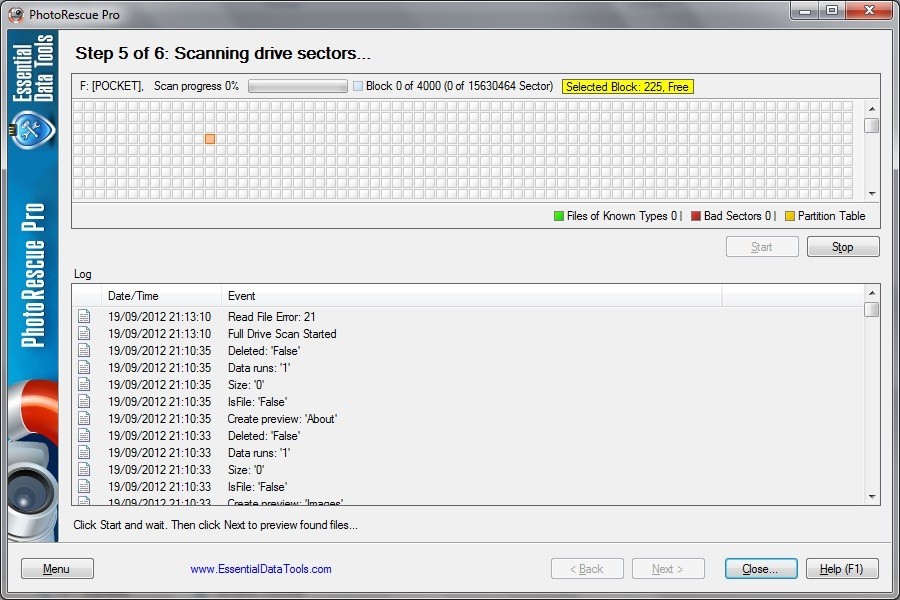Screen dimensions: 900x600
Task: Click the Close... button
Action: coord(761,569)
